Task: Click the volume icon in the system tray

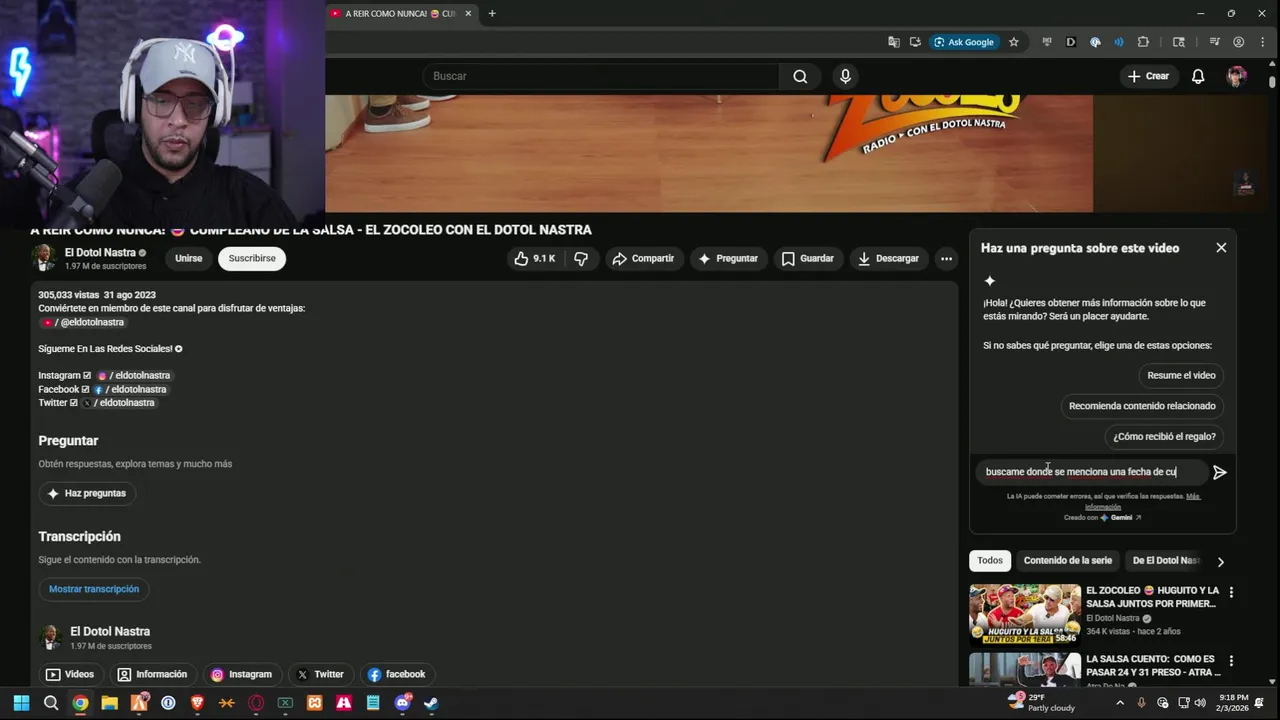Action: click(1201, 703)
